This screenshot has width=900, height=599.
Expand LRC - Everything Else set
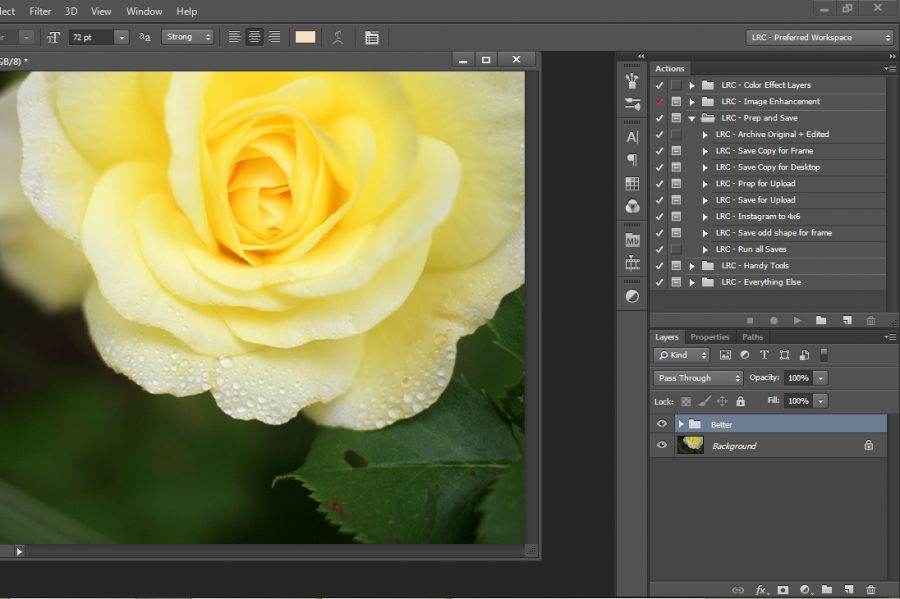click(692, 282)
